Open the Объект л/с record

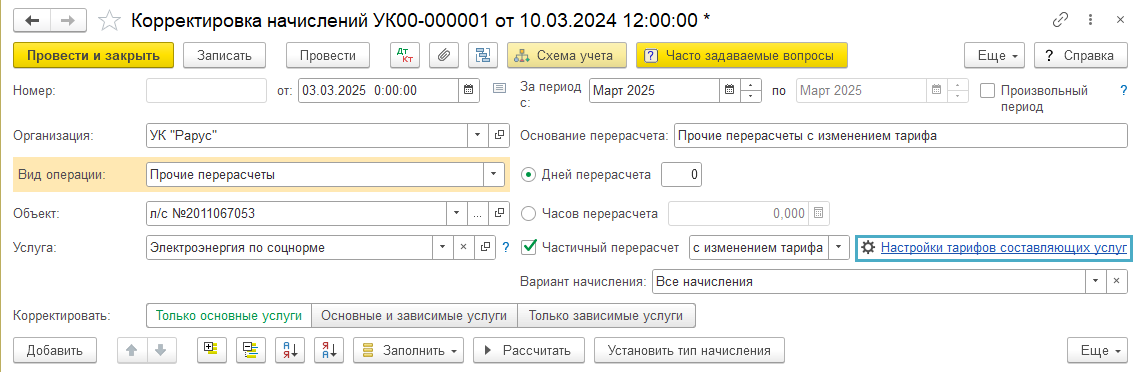[499, 214]
